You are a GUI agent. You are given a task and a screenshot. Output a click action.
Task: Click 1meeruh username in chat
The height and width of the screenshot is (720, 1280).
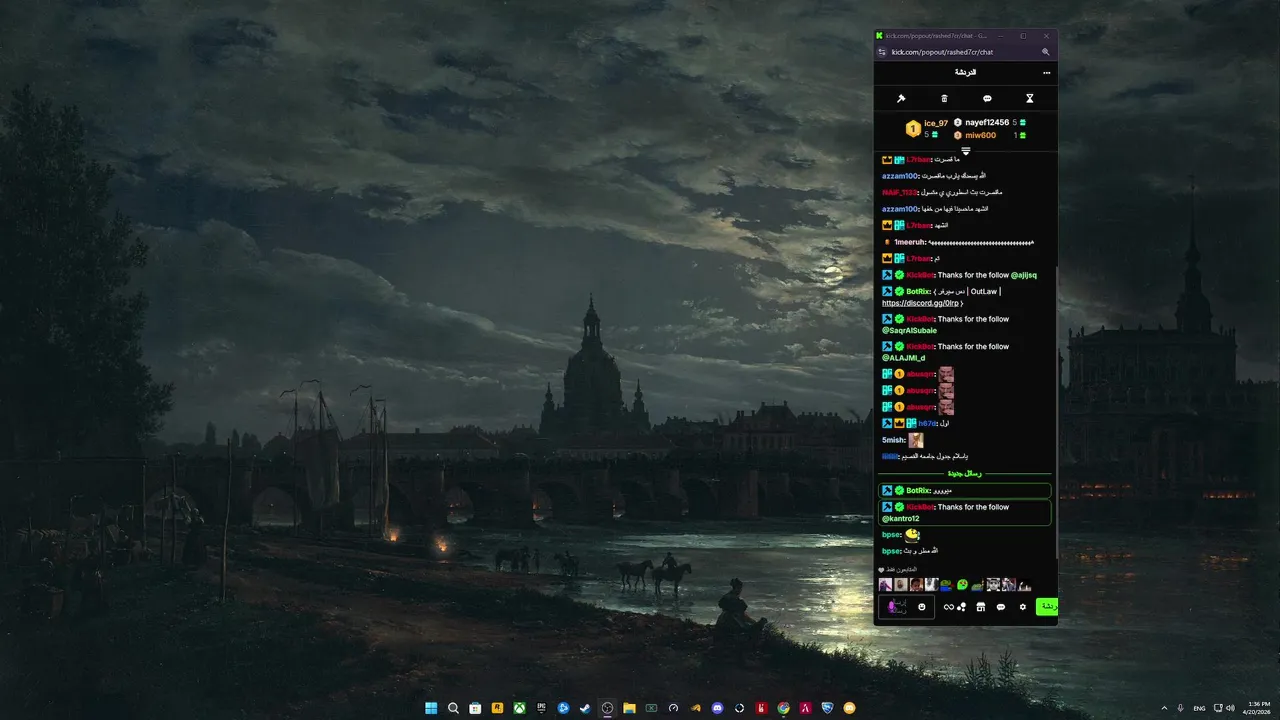click(910, 242)
